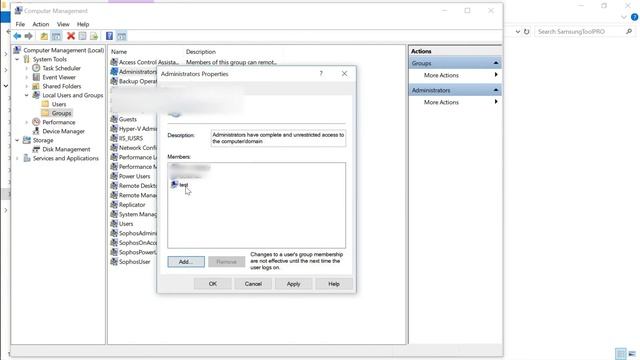Click Cancel in Administrators Properties
The width and height of the screenshot is (640, 360).
[x=253, y=284]
